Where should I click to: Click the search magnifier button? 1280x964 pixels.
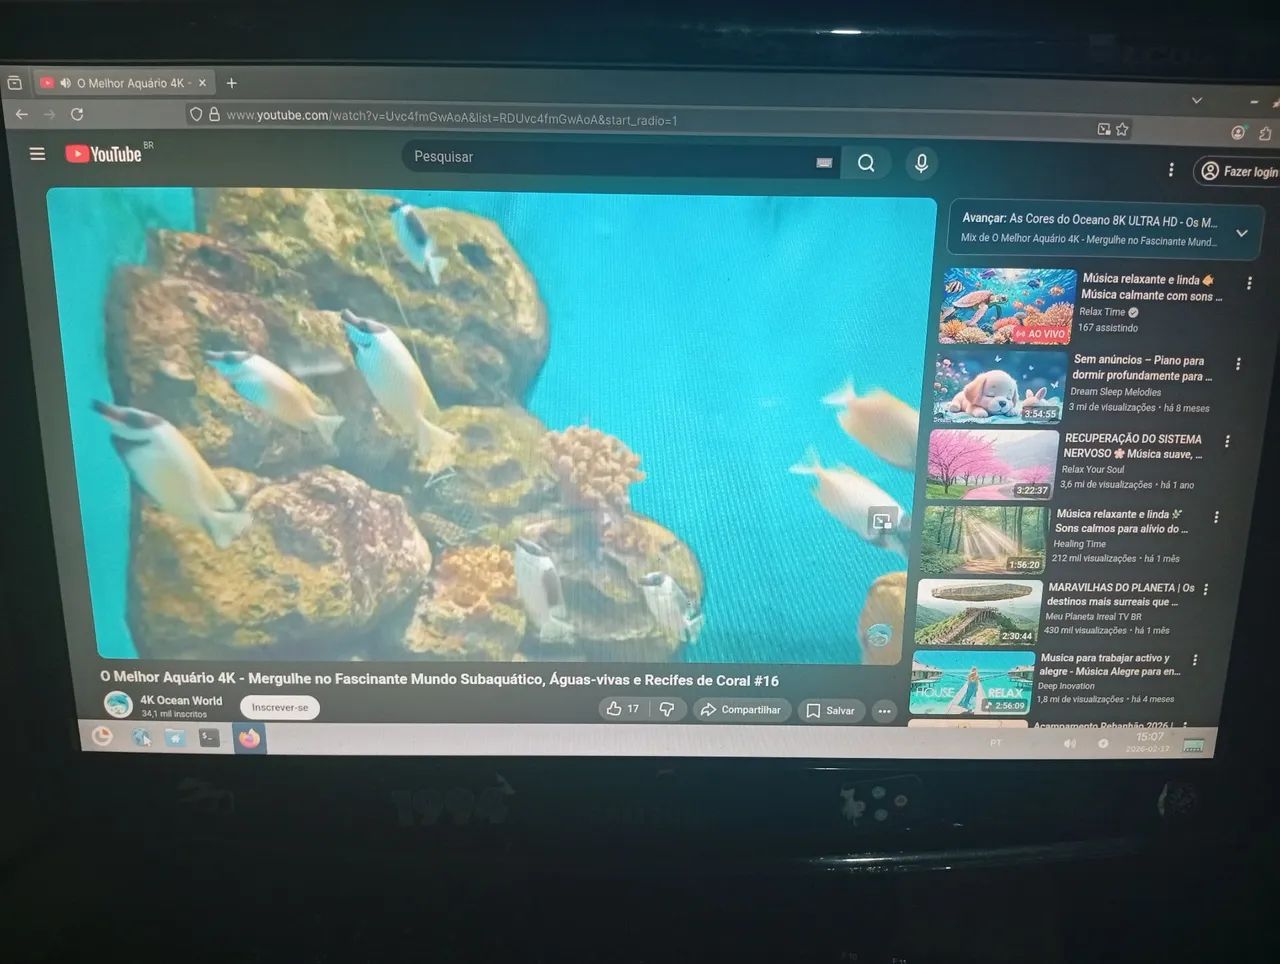(866, 163)
